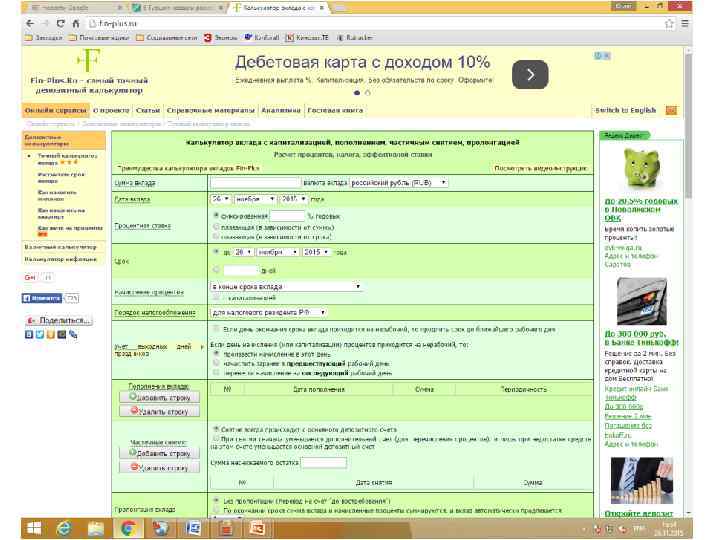Click into the deposit amount input field
Viewport: 720px width, 540px height.
(x=255, y=183)
